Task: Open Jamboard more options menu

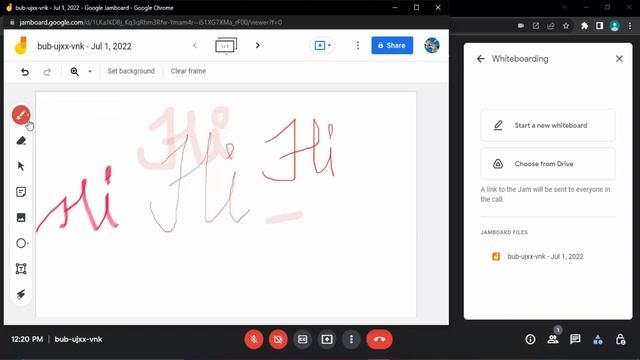Action: [358, 45]
